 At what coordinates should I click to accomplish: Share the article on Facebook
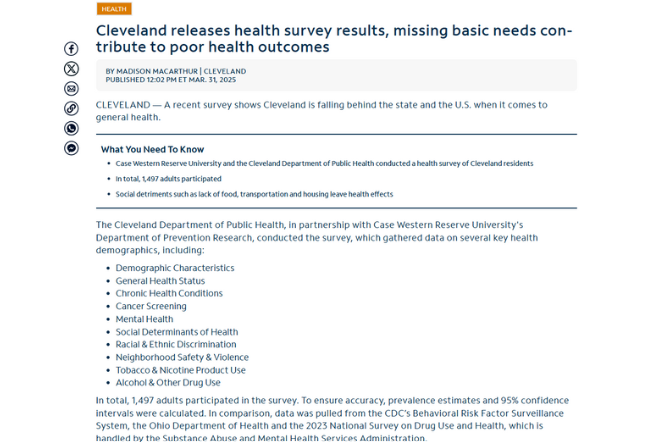click(71, 49)
